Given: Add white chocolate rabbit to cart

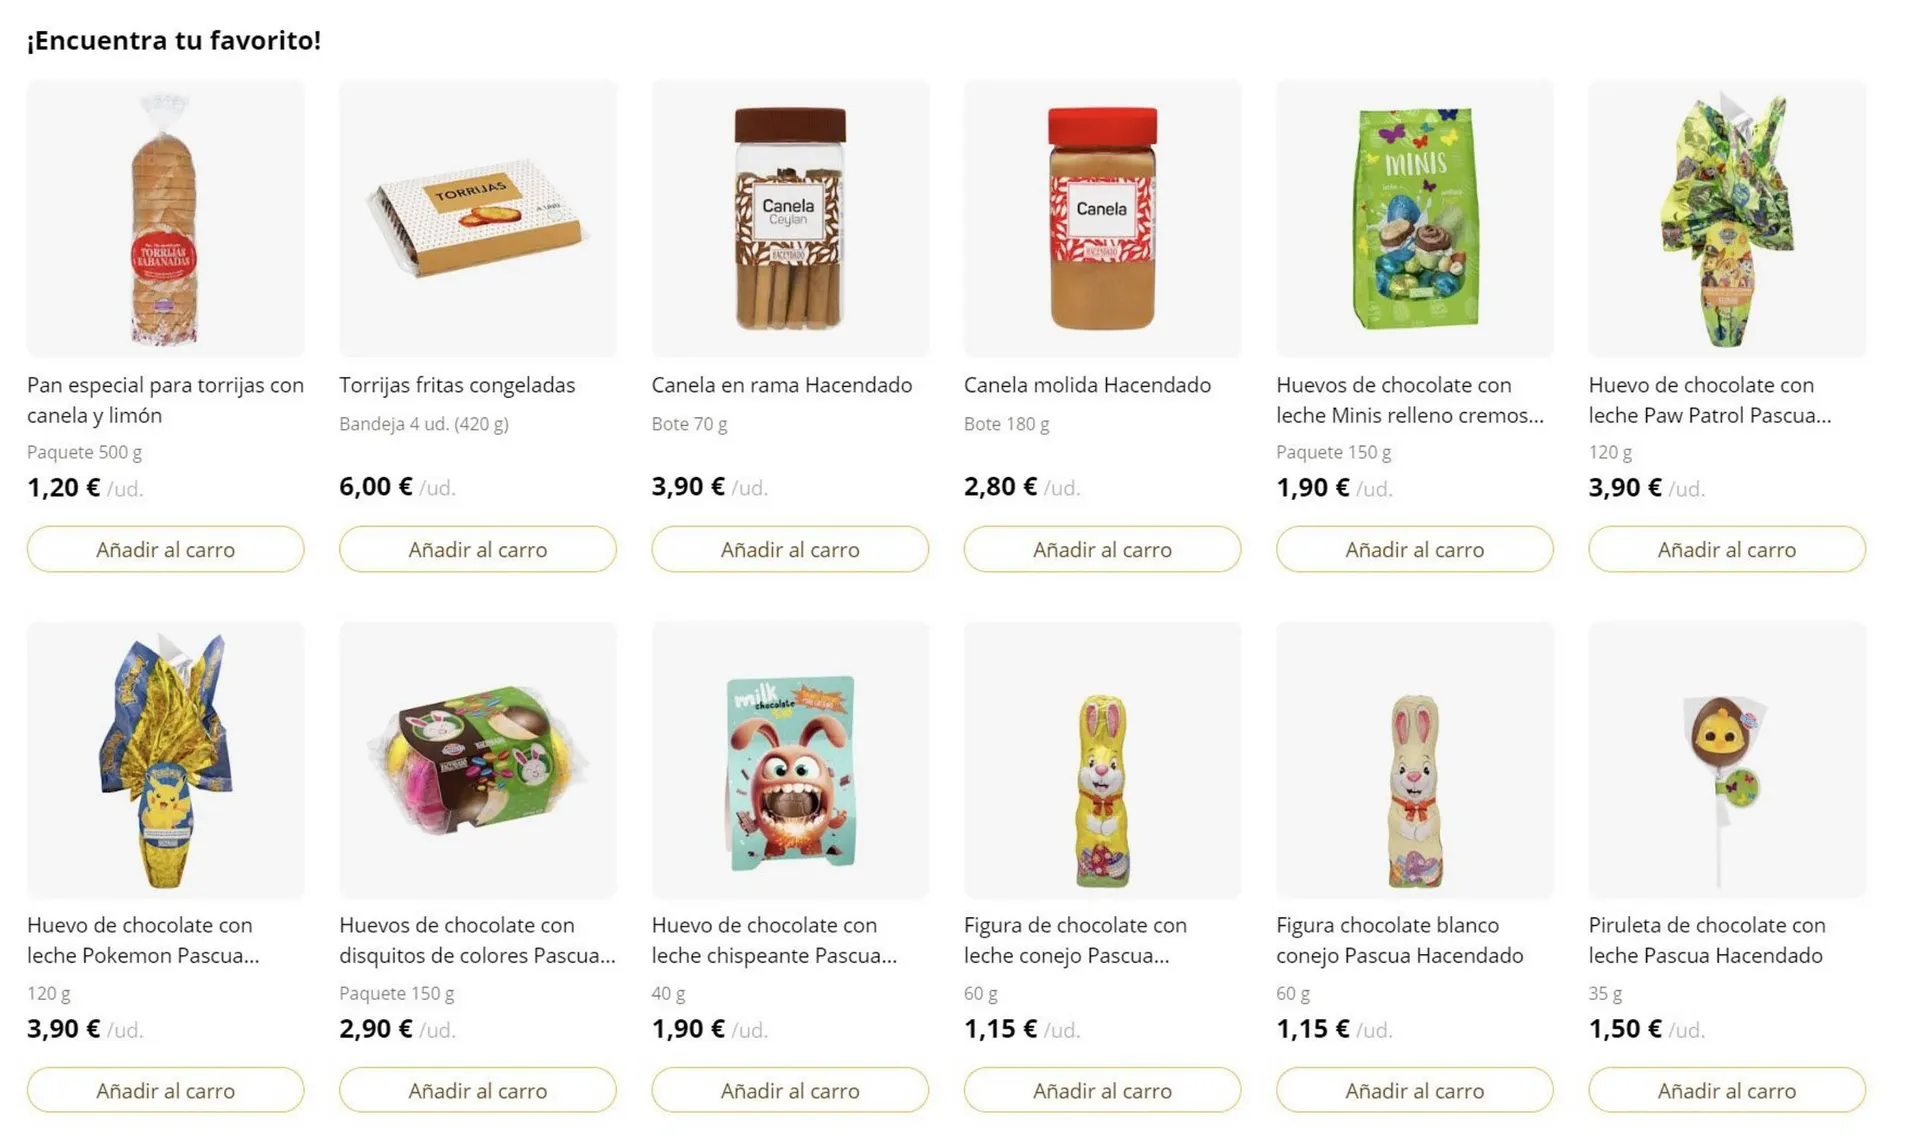Looking at the screenshot, I should (1414, 1090).
